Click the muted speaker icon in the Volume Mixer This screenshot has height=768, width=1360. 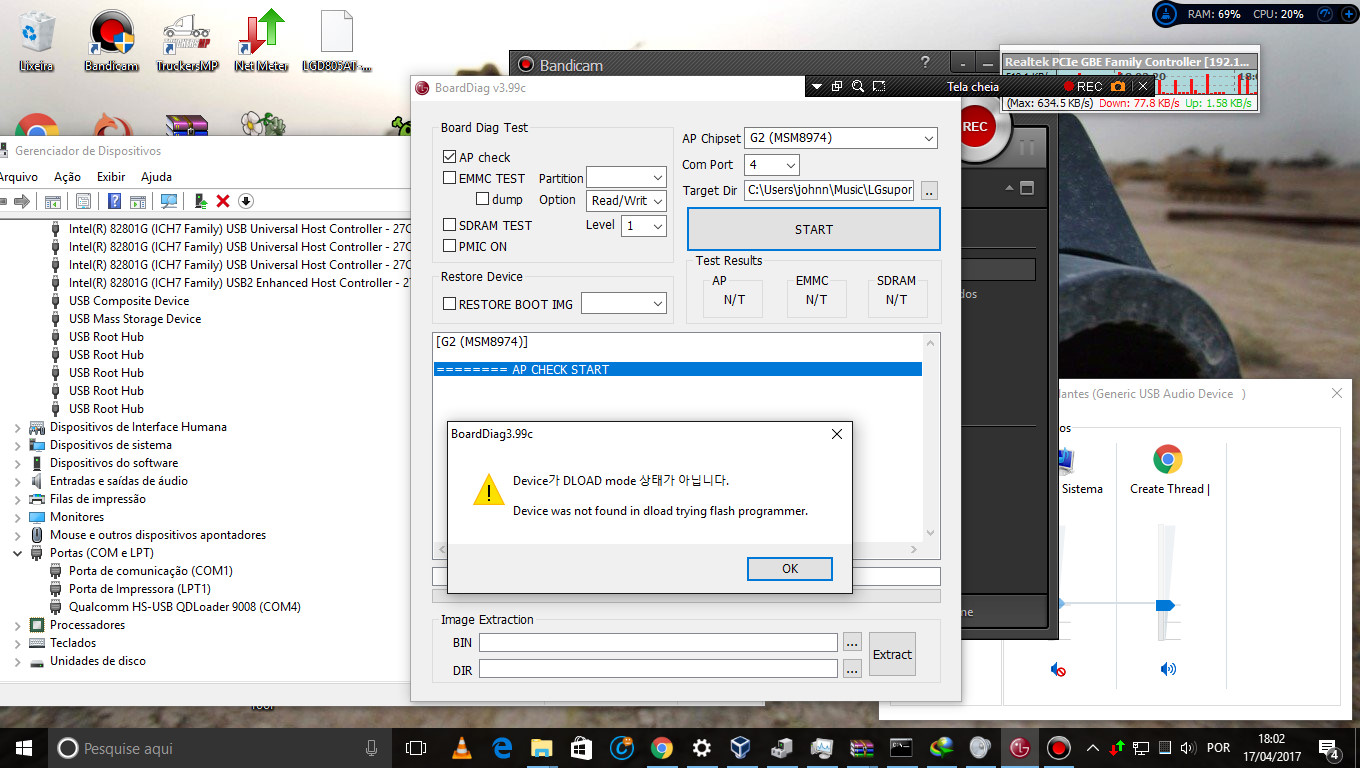[1059, 669]
